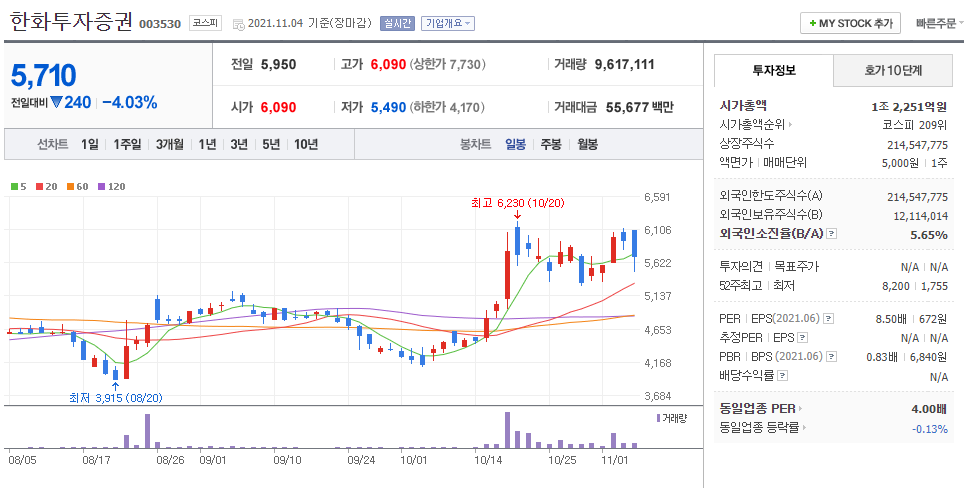The width and height of the screenshot is (971, 488).
Task: Open the 기업개요 dropdown
Action: click(448, 24)
